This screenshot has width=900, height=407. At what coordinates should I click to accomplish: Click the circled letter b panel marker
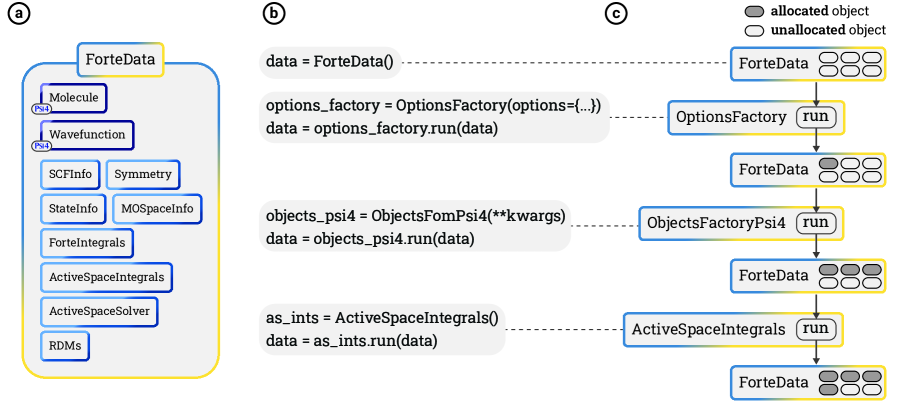[x=274, y=14]
